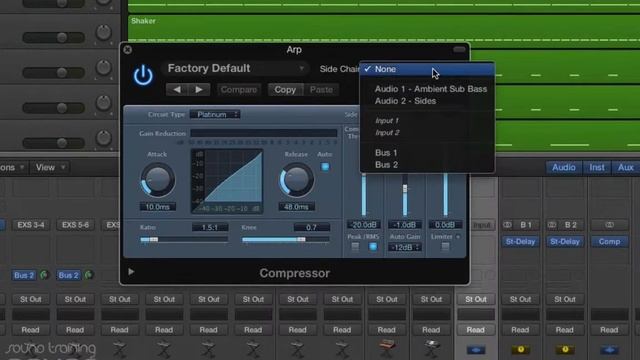This screenshot has height=360, width=640.
Task: Click stereo format icon on B 1 strip
Action: click(507, 225)
